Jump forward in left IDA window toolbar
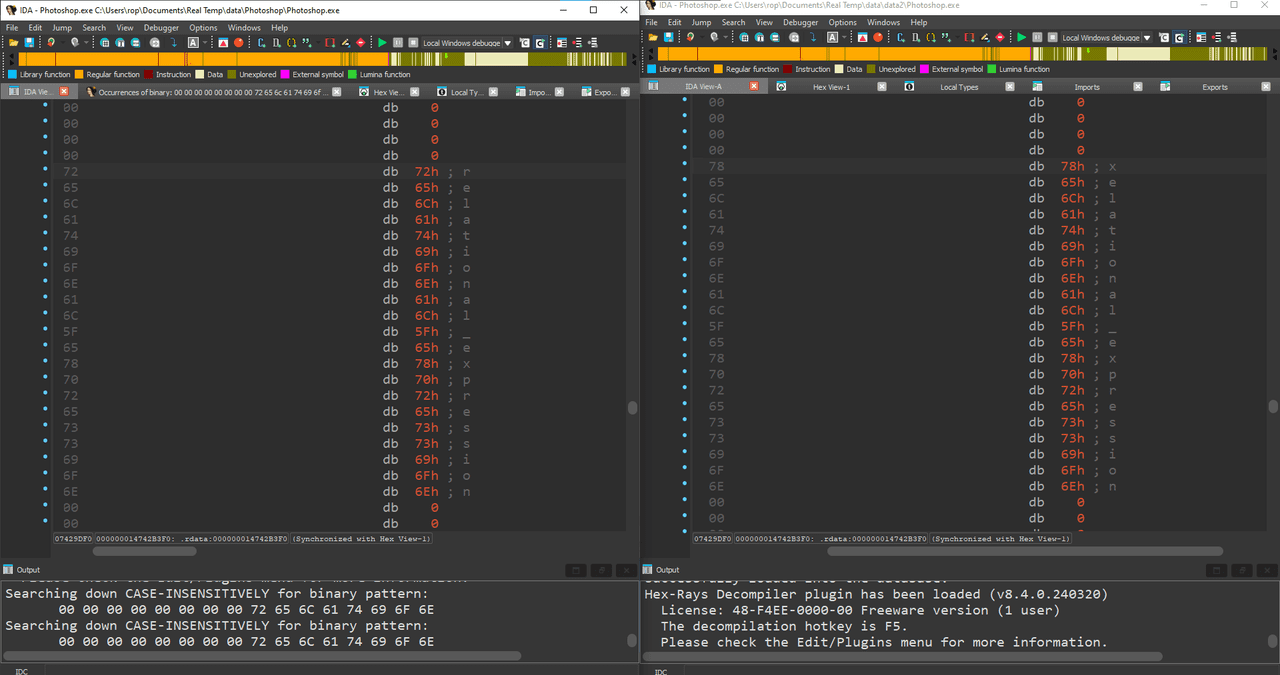 click(x=75, y=43)
